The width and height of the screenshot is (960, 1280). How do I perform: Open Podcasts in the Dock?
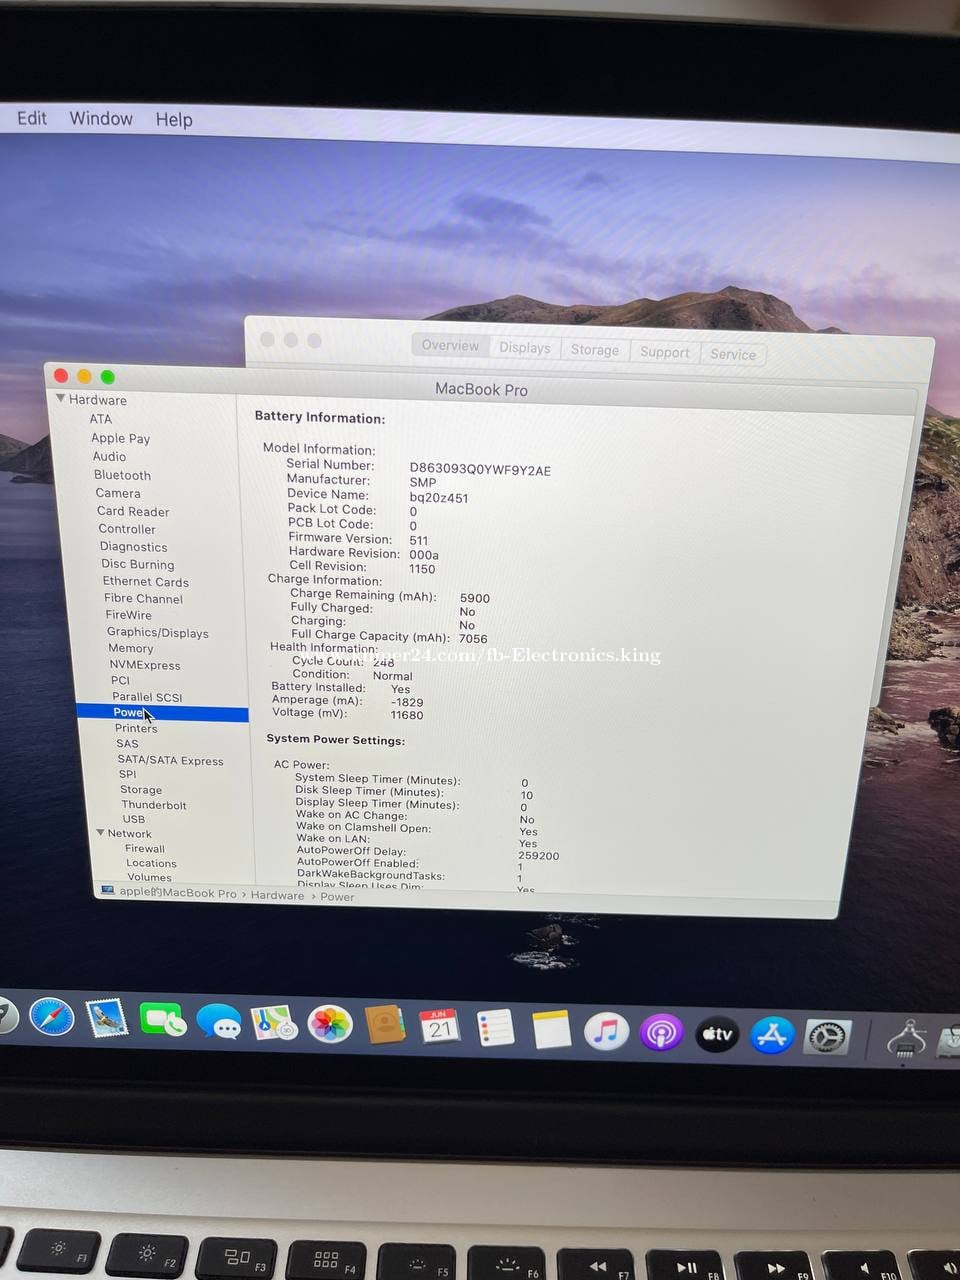click(x=661, y=1033)
